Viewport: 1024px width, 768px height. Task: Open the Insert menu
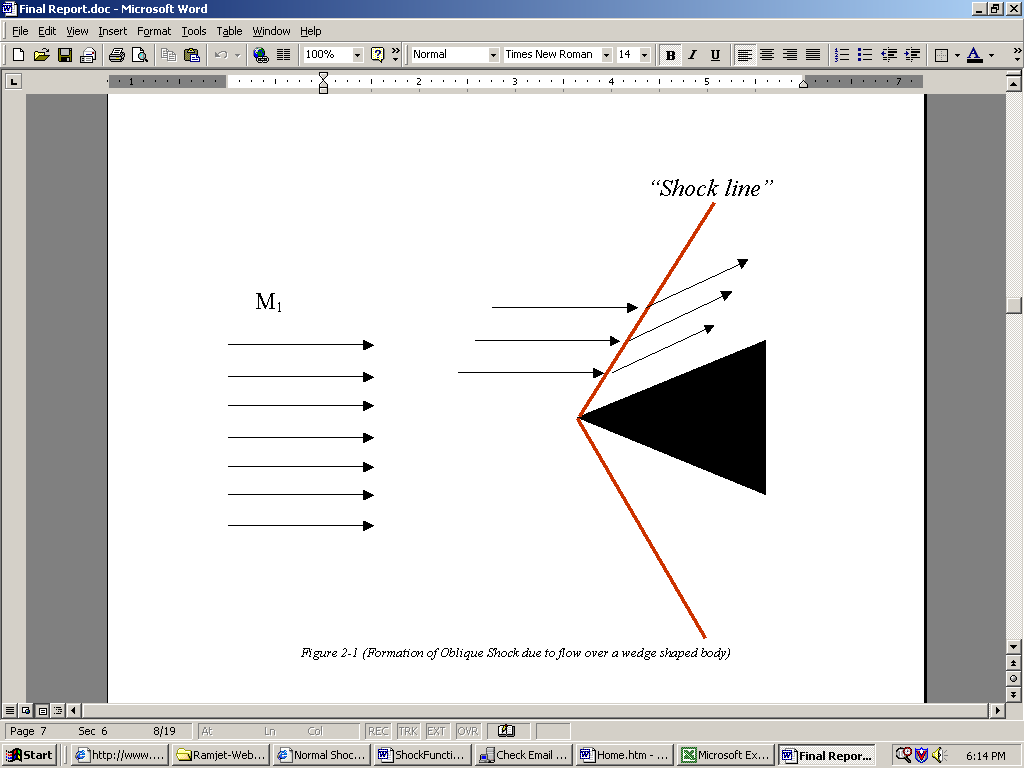click(112, 31)
